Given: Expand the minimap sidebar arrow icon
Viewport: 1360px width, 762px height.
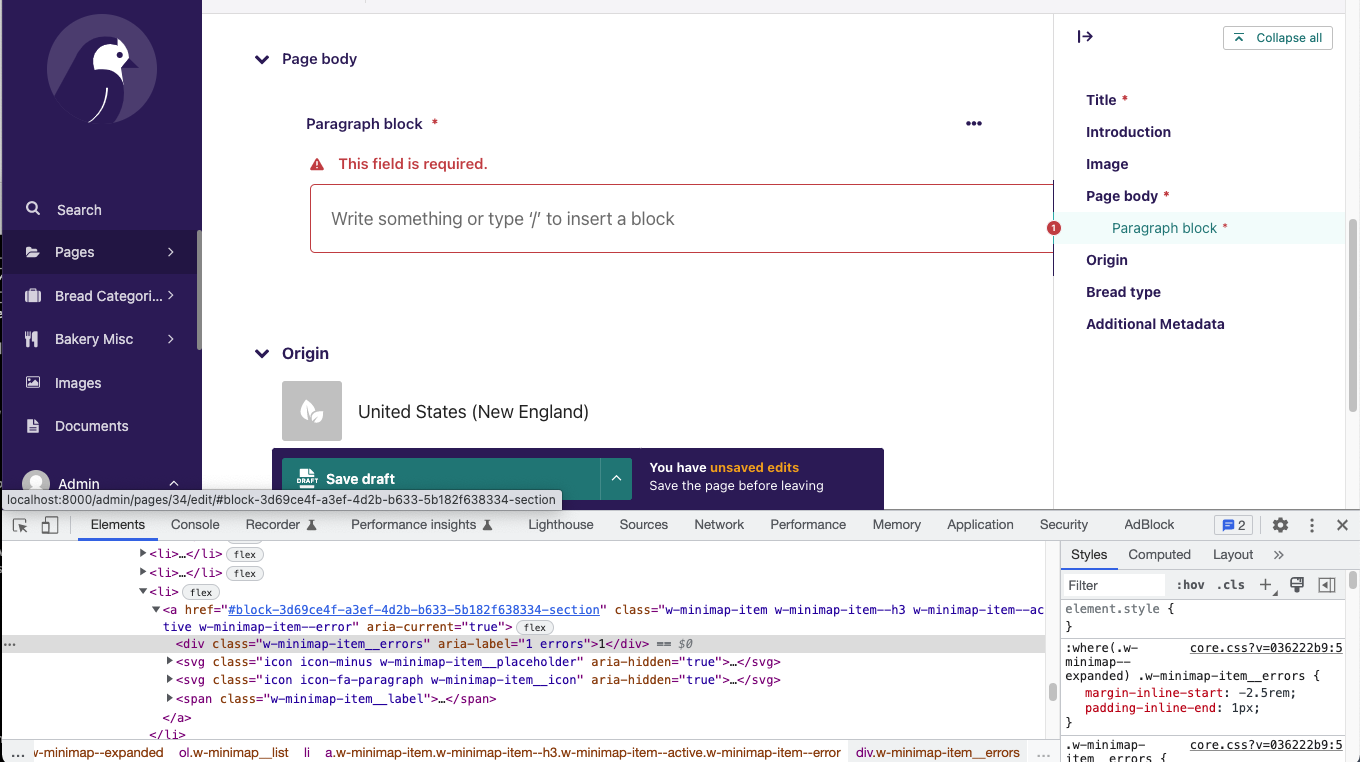Looking at the screenshot, I should coord(1085,36).
